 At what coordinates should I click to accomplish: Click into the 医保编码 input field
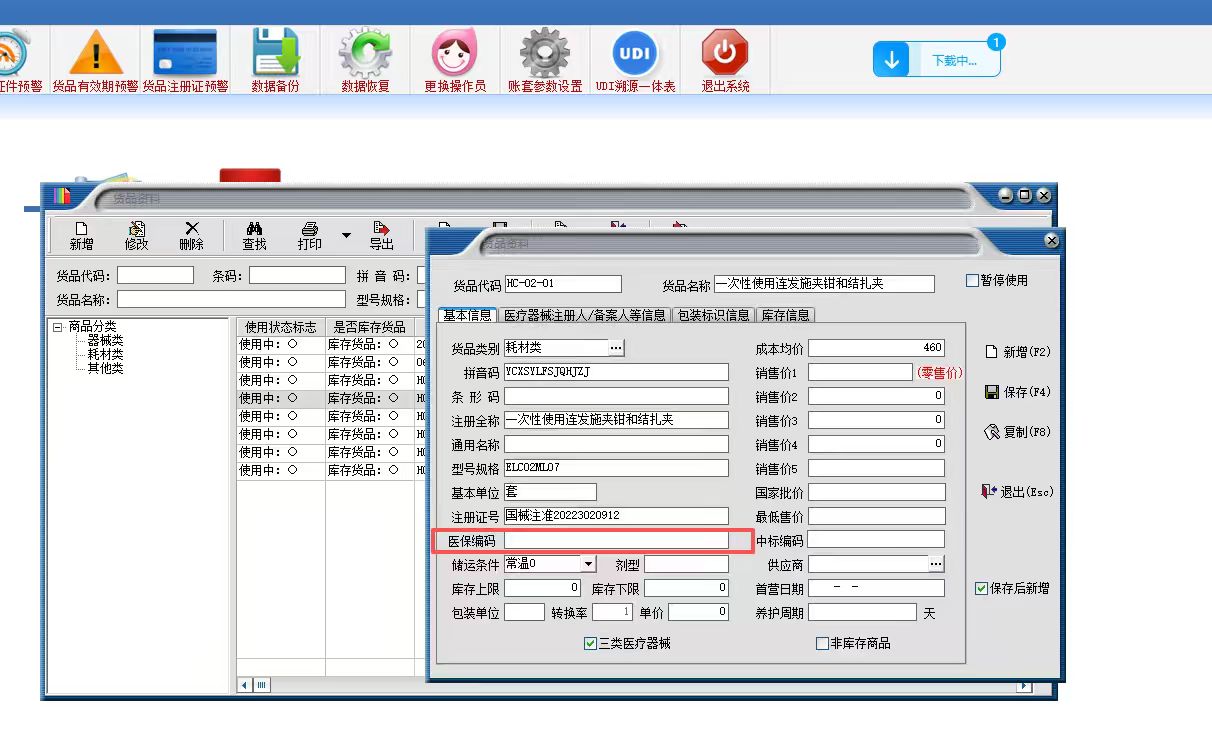pyautogui.click(x=616, y=540)
